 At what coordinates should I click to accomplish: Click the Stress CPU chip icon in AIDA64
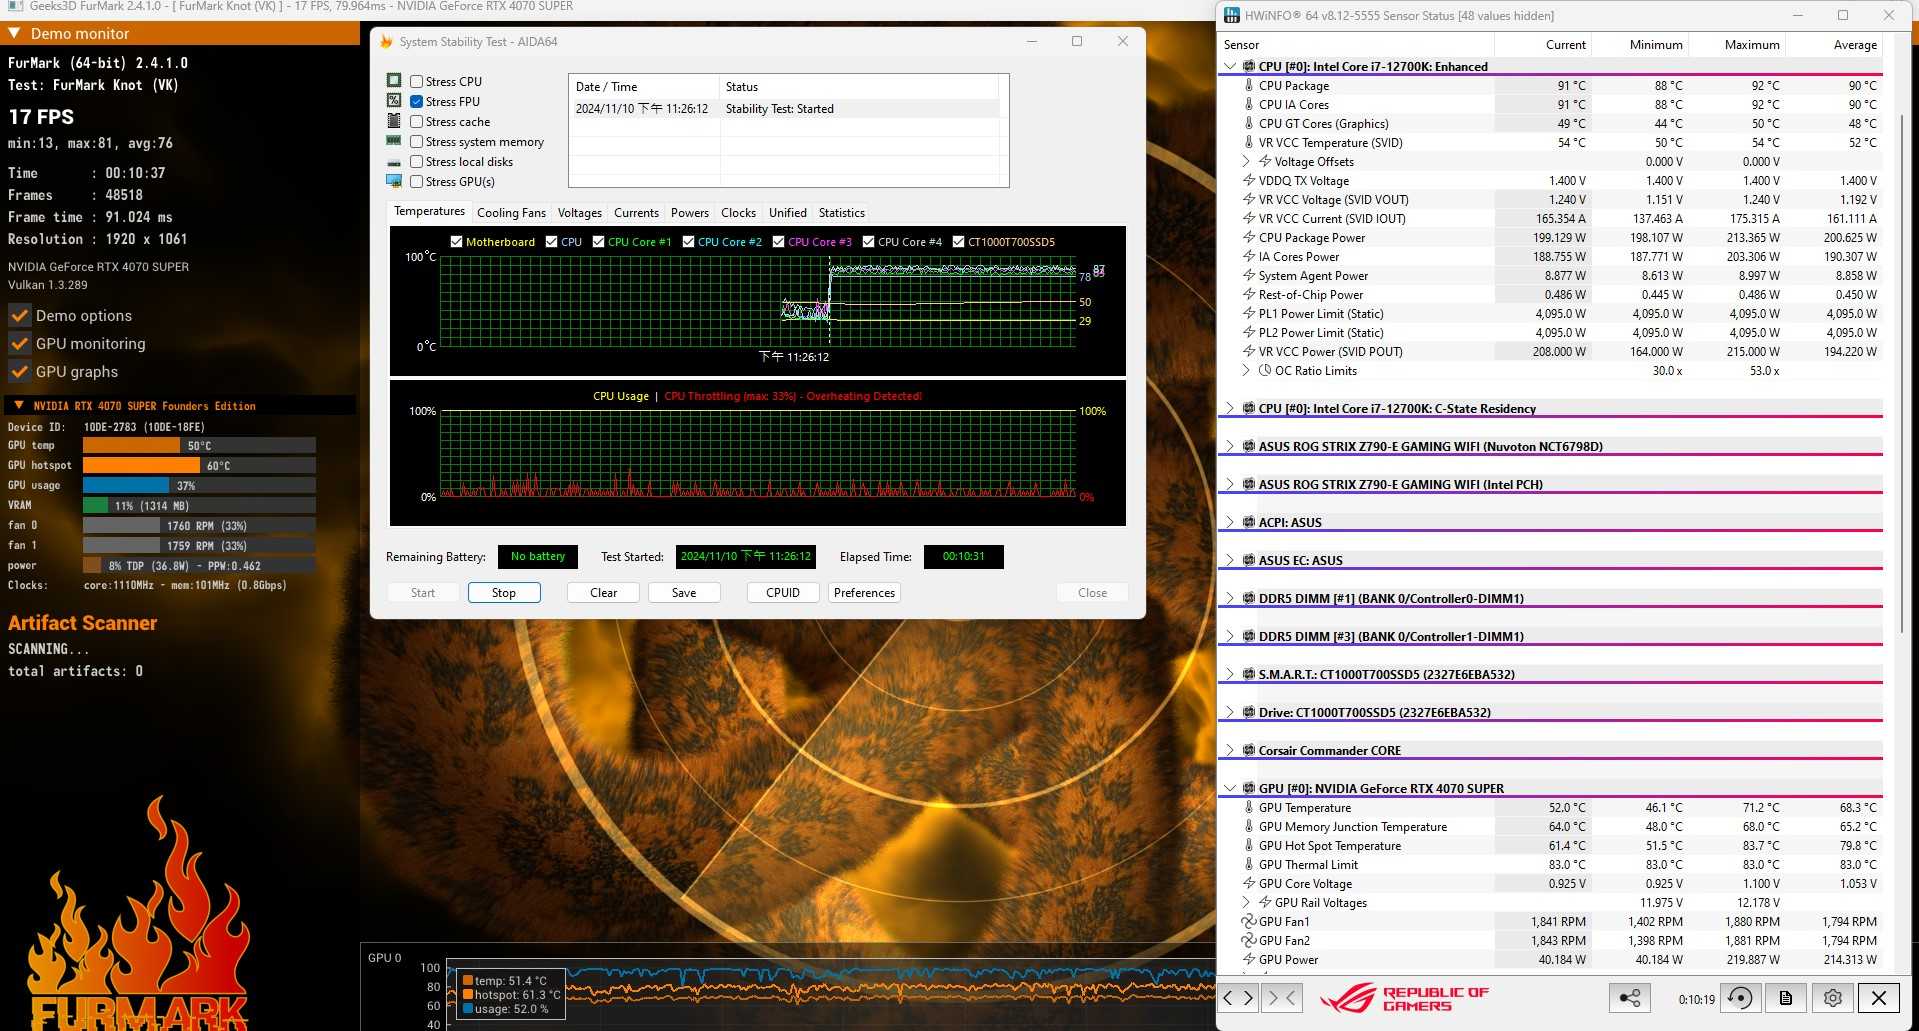(394, 81)
